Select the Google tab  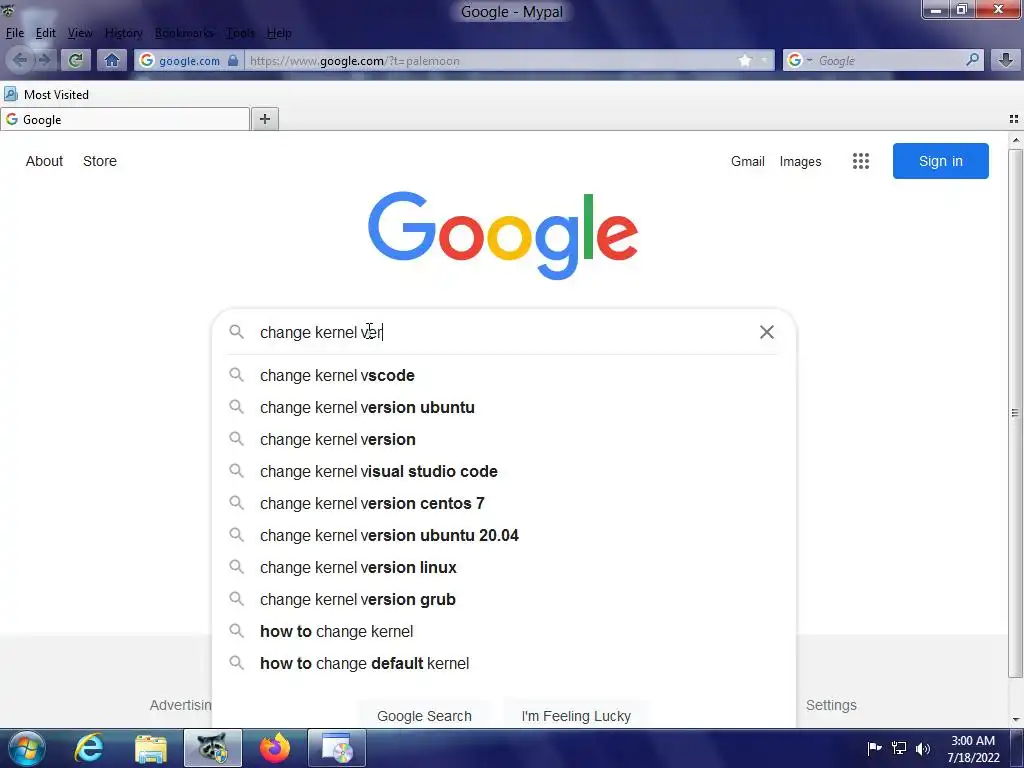coord(125,120)
